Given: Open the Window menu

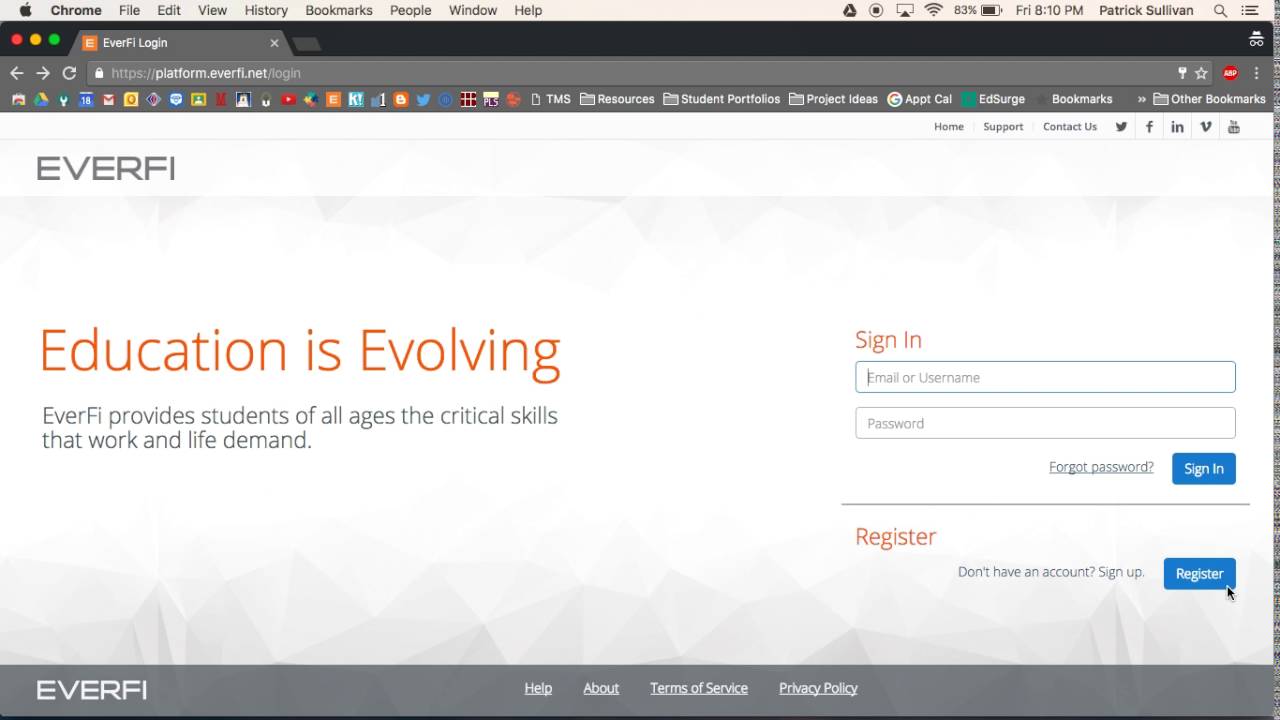Looking at the screenshot, I should click(473, 10).
